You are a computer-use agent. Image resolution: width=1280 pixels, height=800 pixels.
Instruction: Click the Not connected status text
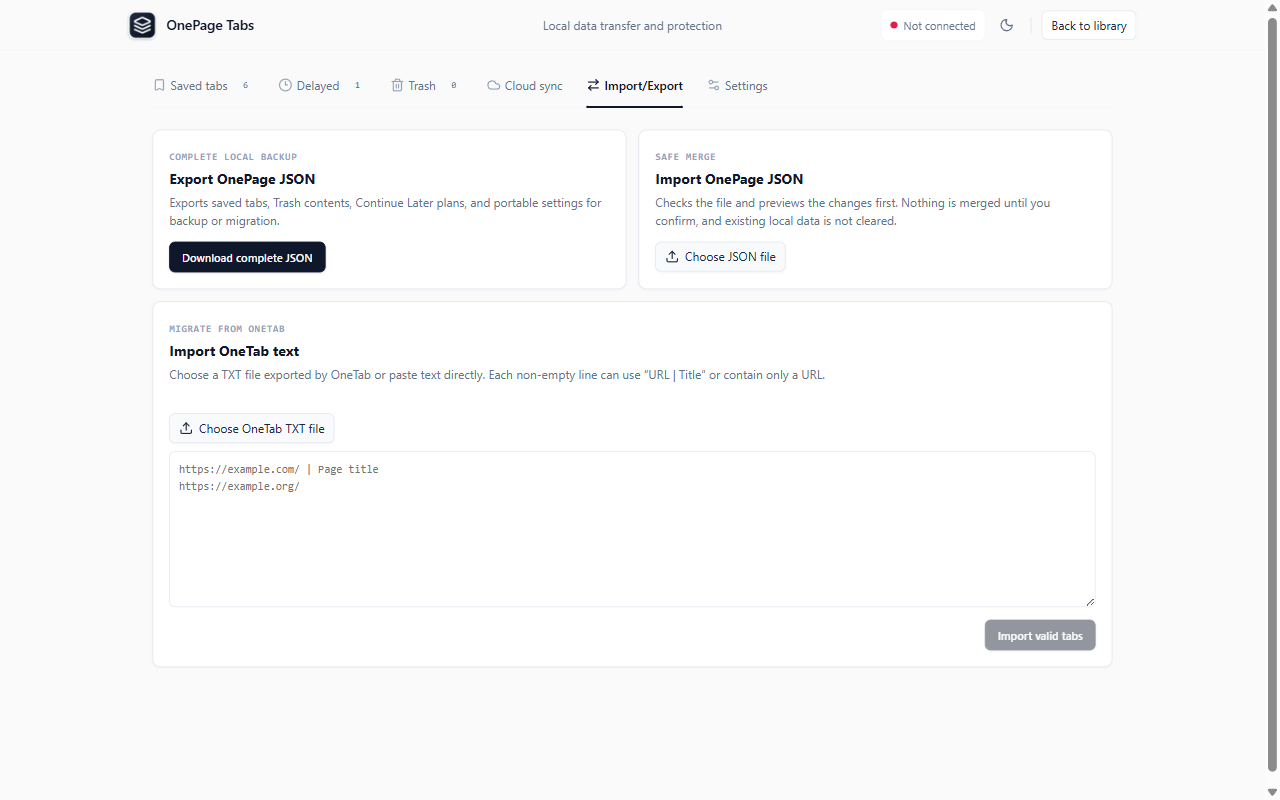tap(939, 26)
